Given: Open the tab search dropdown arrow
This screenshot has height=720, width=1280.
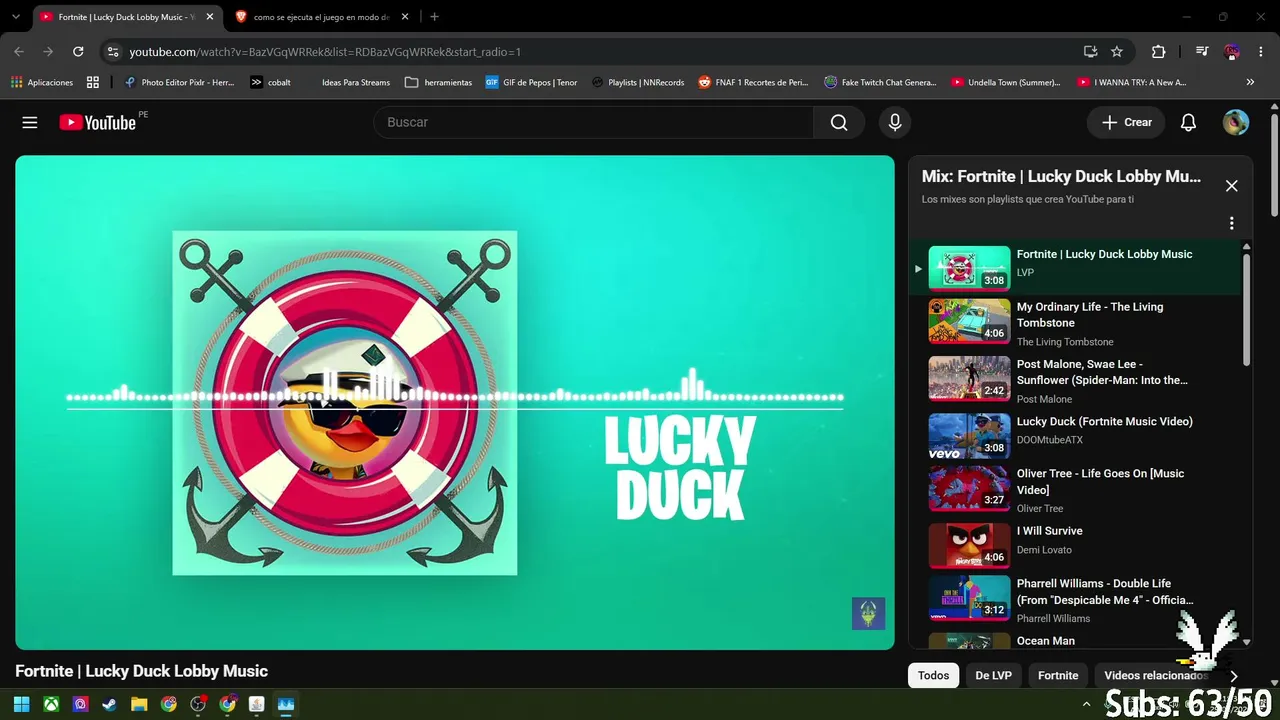Looking at the screenshot, I should click(x=16, y=17).
